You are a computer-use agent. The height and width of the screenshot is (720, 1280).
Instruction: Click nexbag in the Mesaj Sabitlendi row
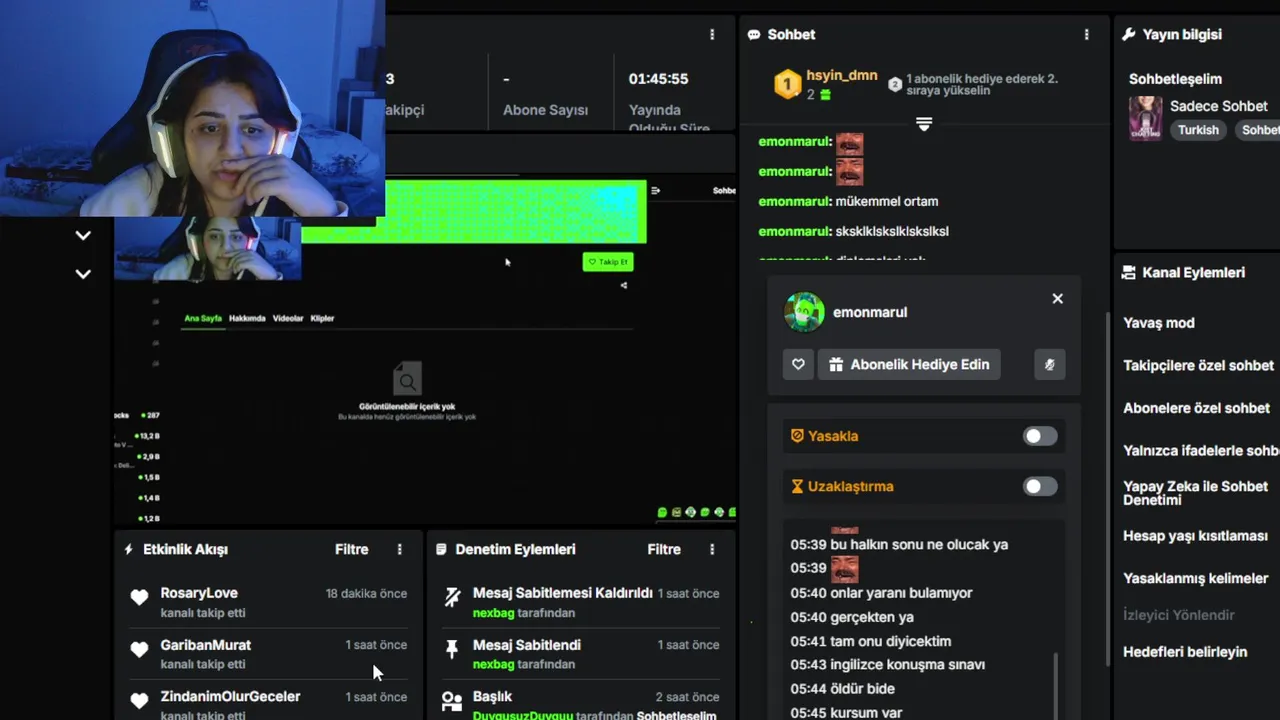[493, 664]
